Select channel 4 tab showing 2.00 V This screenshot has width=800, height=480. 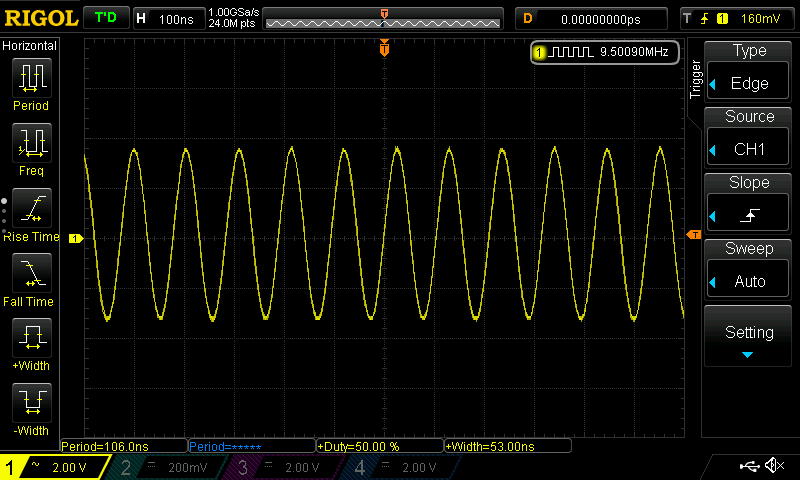coord(399,467)
